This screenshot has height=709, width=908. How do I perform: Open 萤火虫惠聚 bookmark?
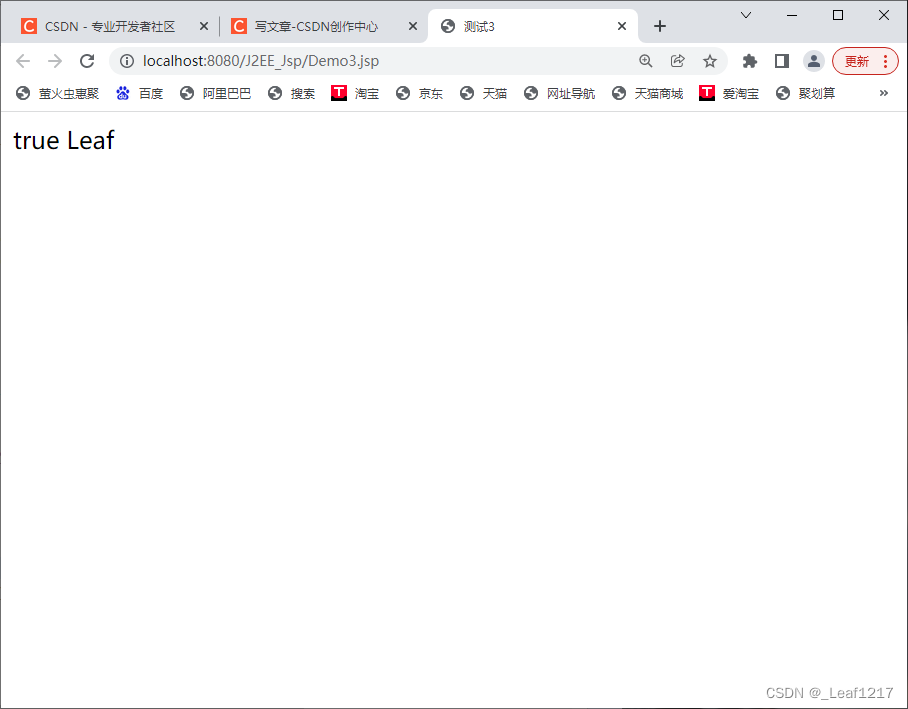pos(57,93)
